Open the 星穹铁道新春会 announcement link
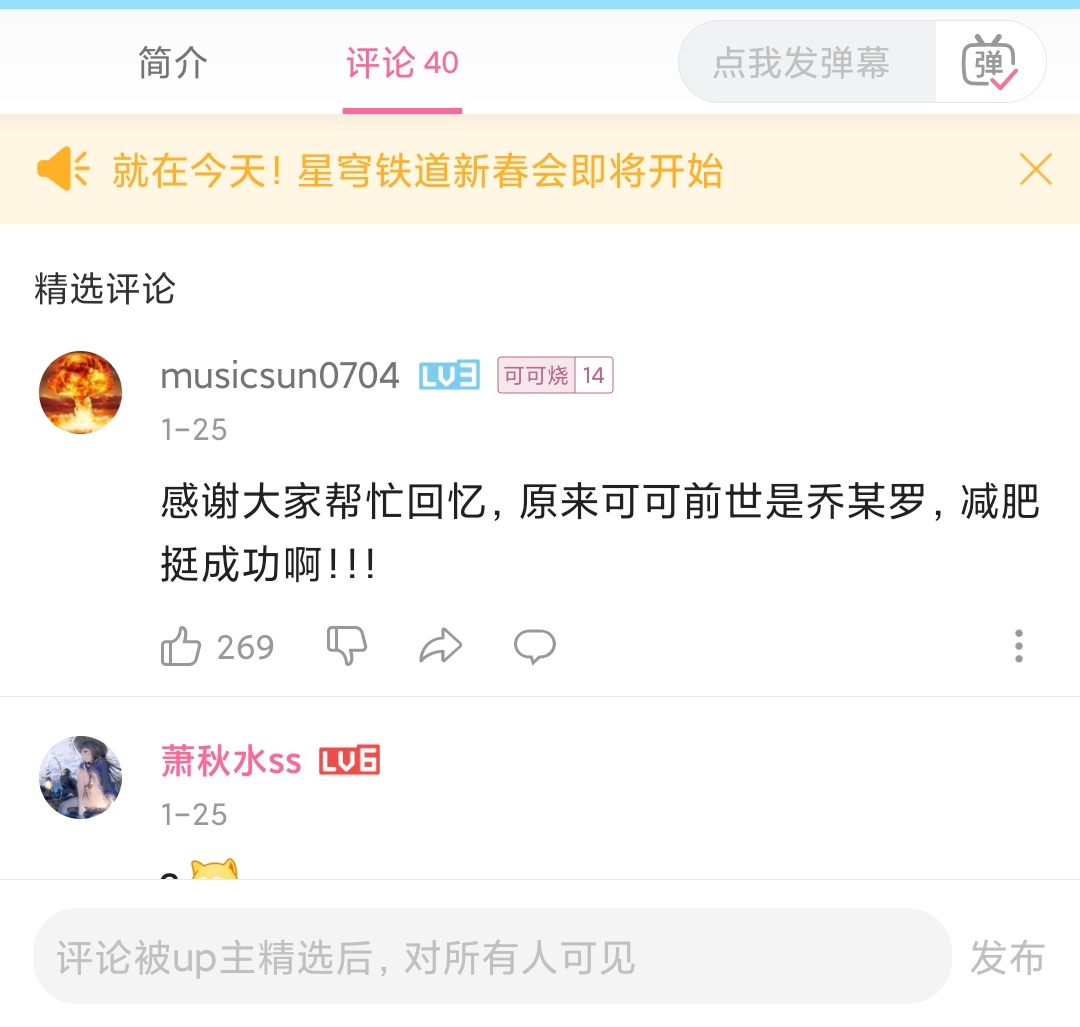 [x=417, y=170]
